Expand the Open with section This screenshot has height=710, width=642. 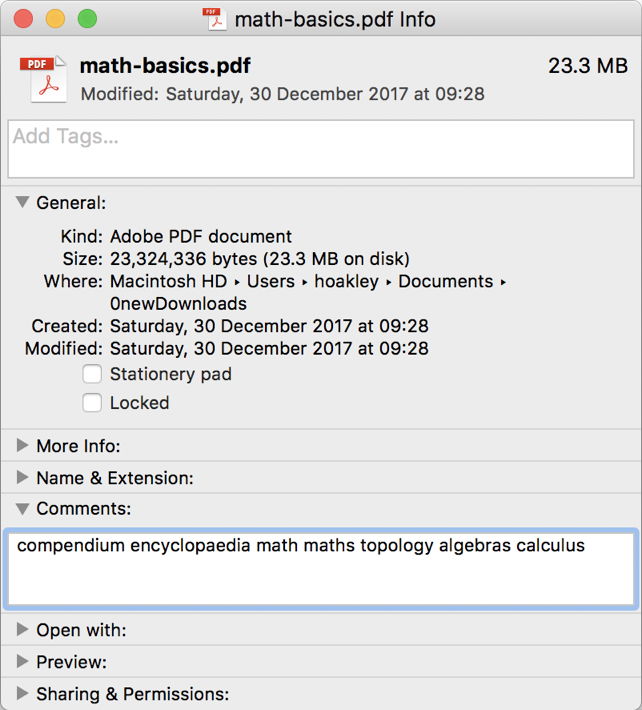22,630
